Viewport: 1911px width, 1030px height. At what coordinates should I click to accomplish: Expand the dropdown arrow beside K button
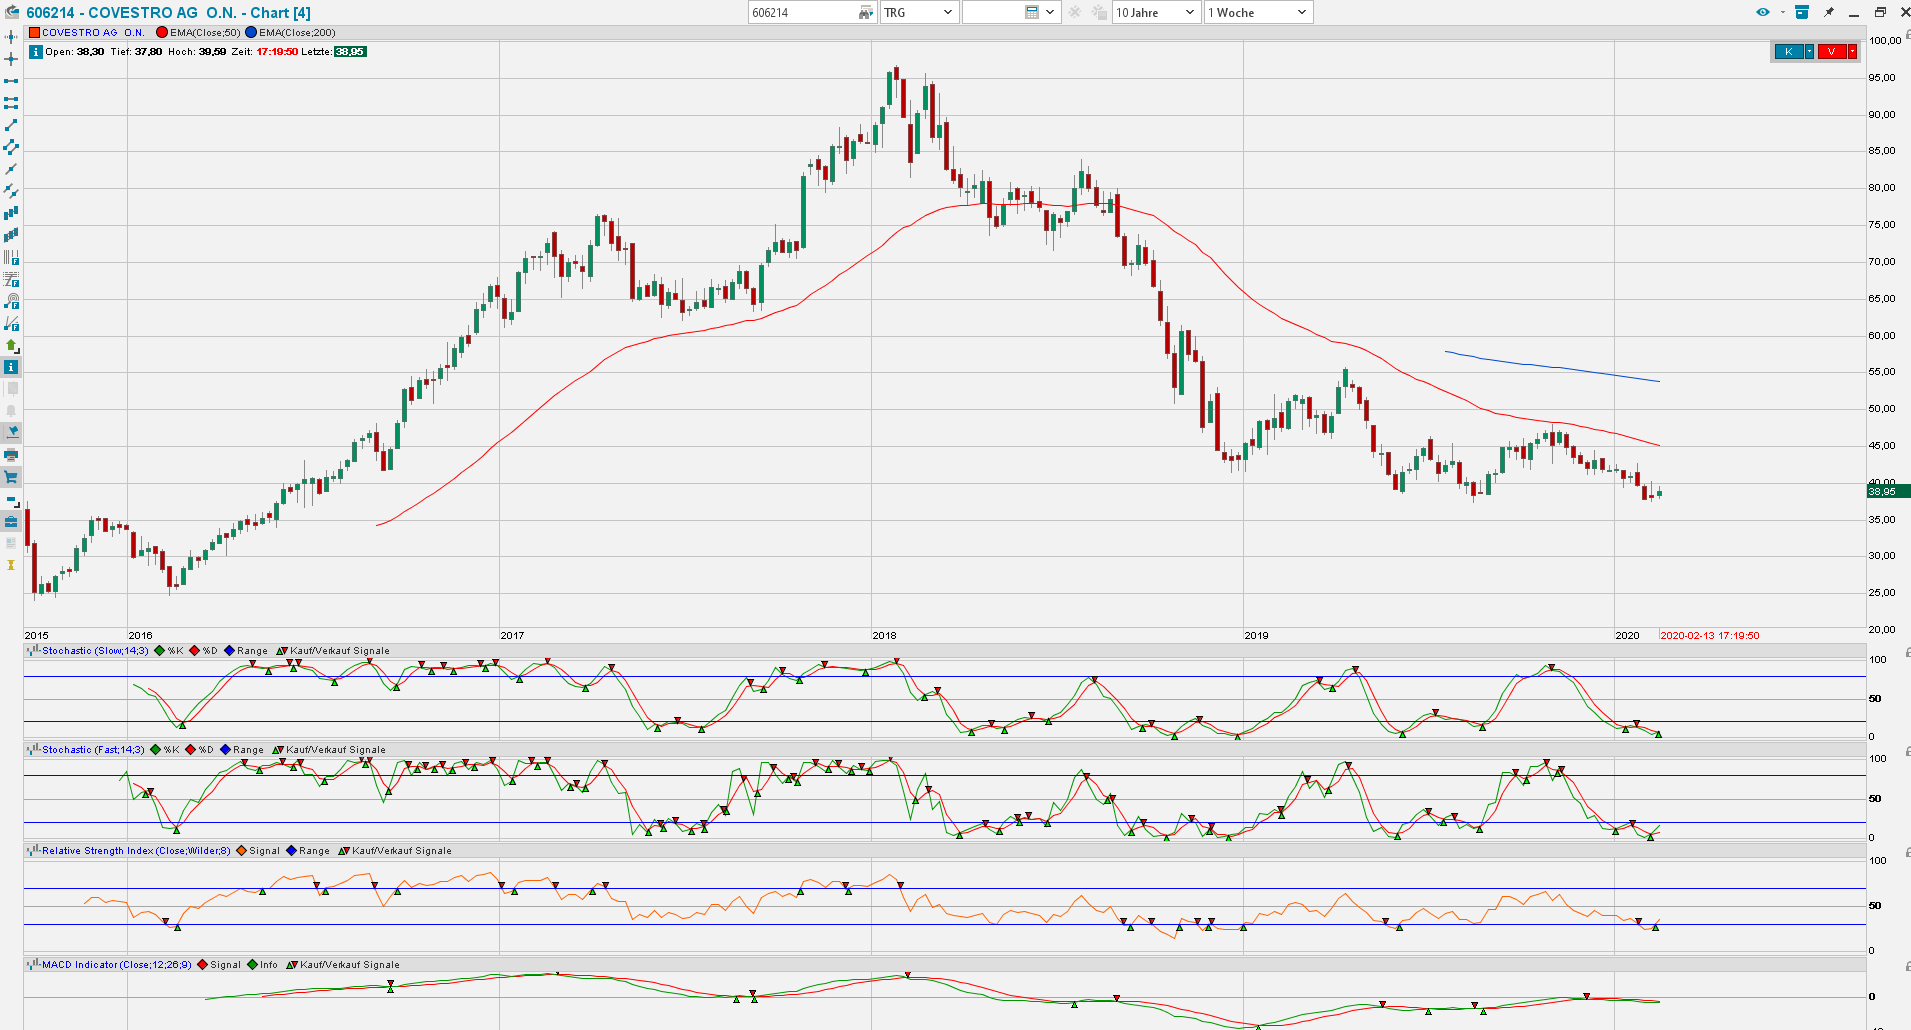(x=1809, y=52)
